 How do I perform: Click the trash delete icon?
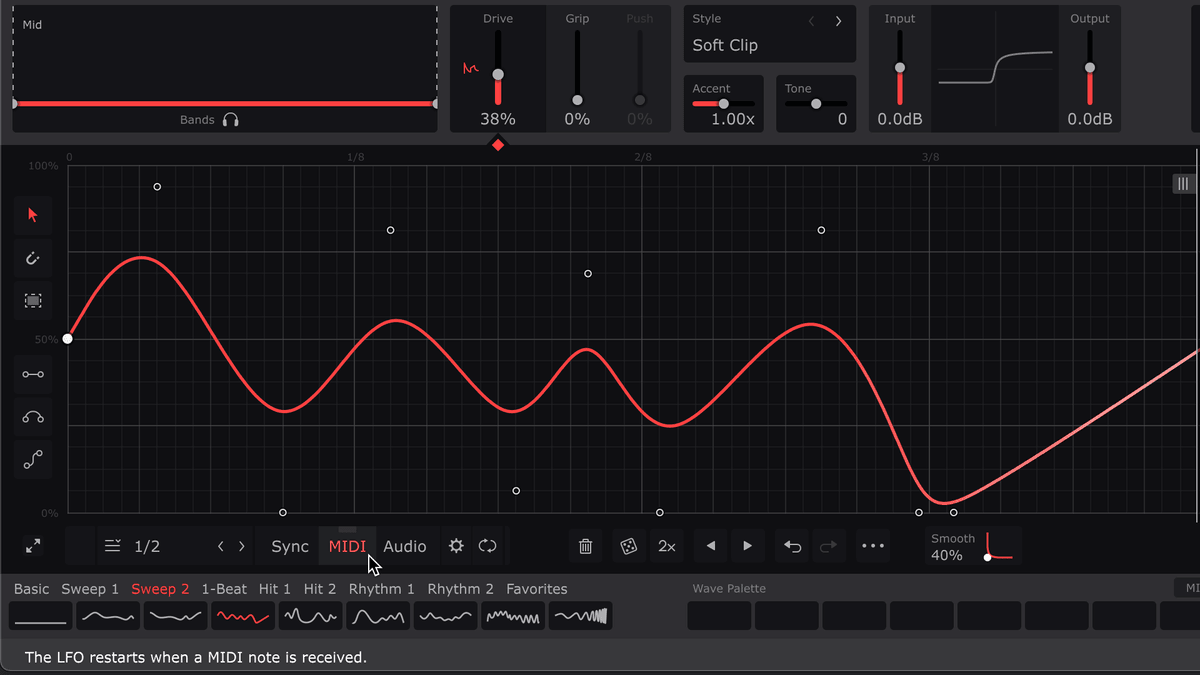586,546
